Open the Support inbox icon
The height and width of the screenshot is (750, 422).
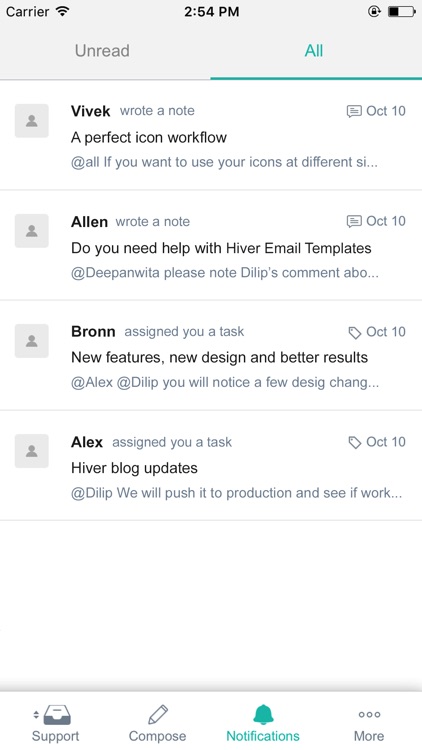click(x=57, y=715)
